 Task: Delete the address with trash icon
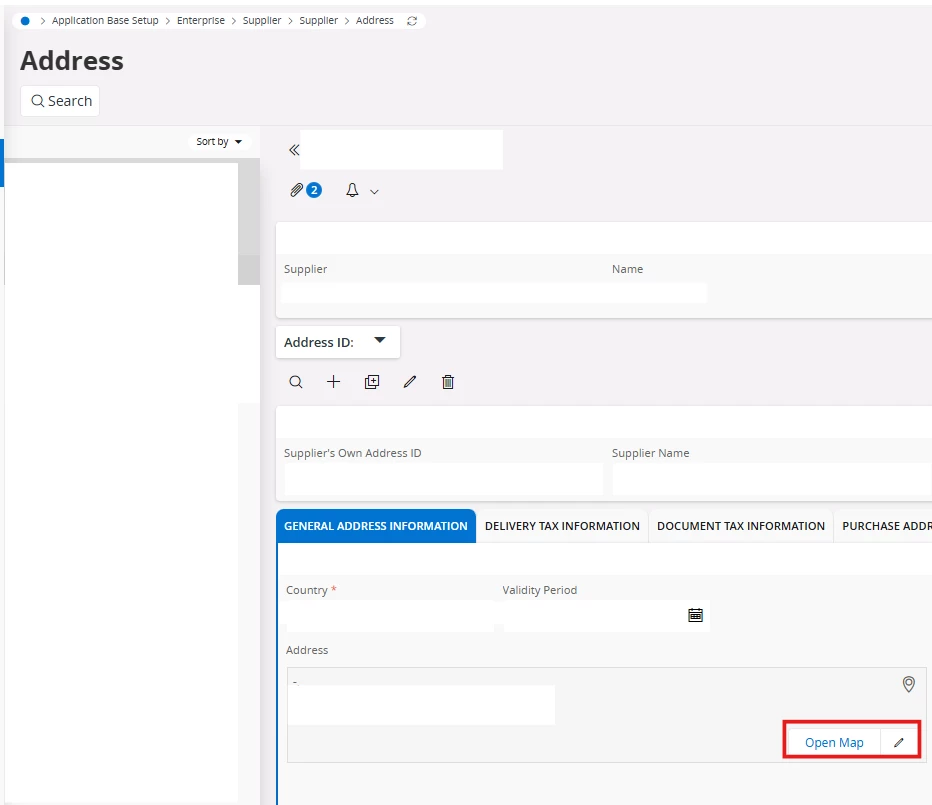(448, 382)
